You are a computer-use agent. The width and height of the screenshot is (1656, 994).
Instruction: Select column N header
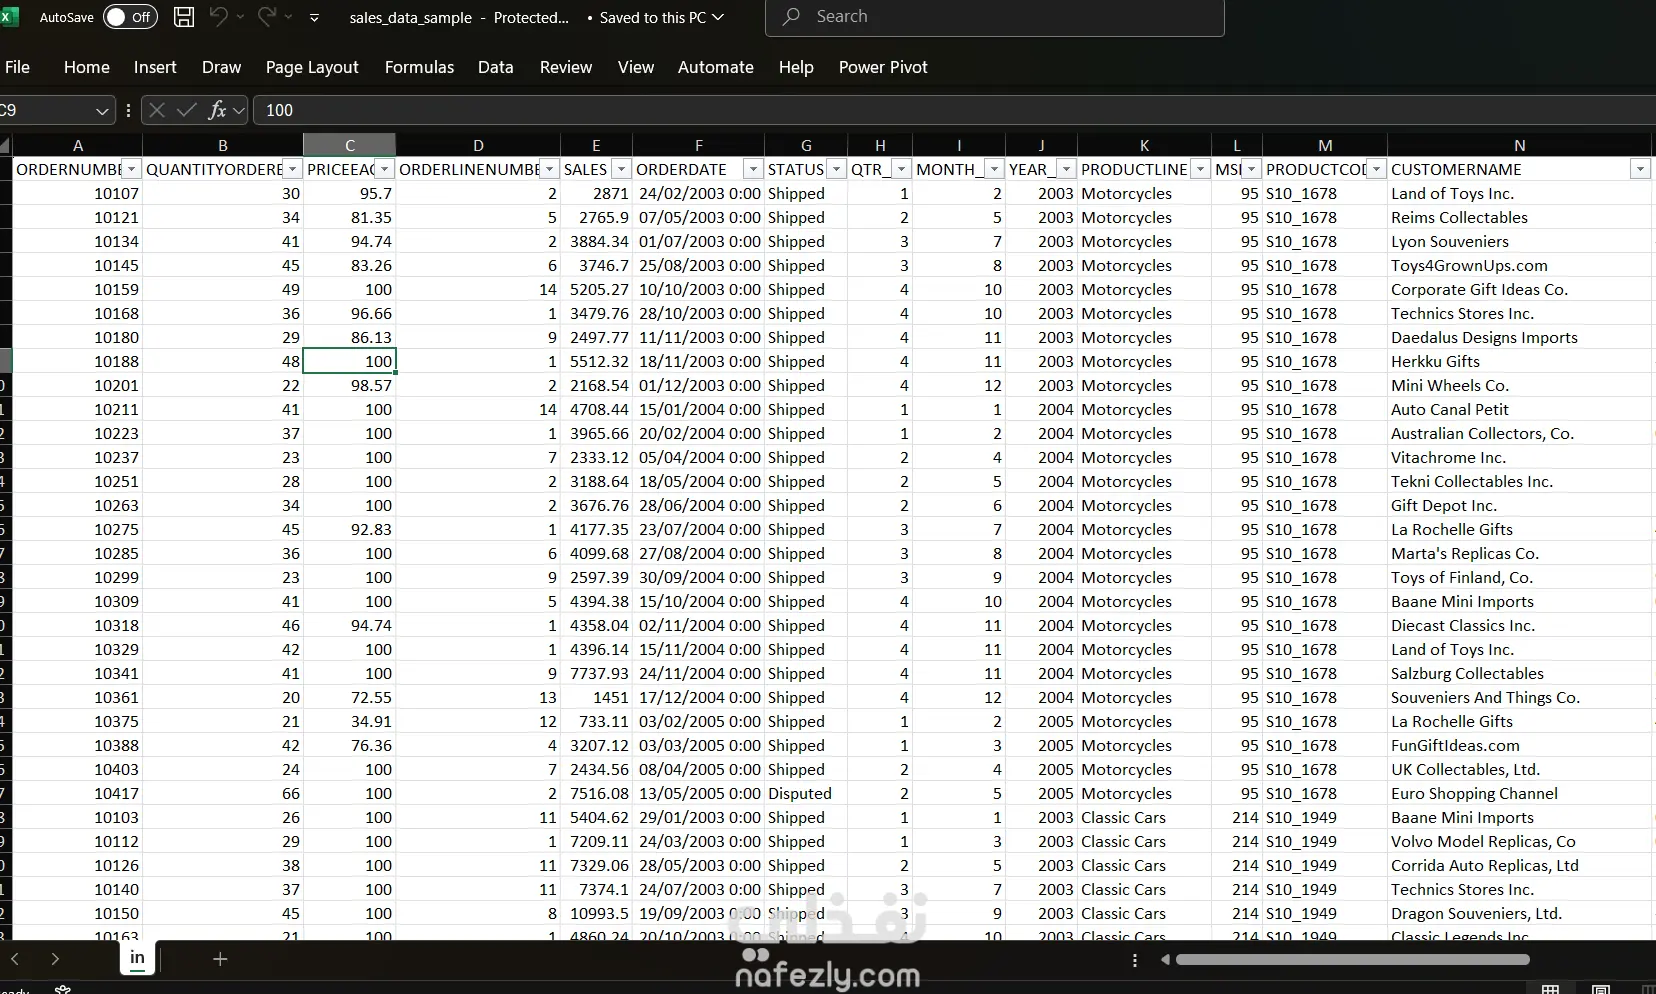point(1520,145)
